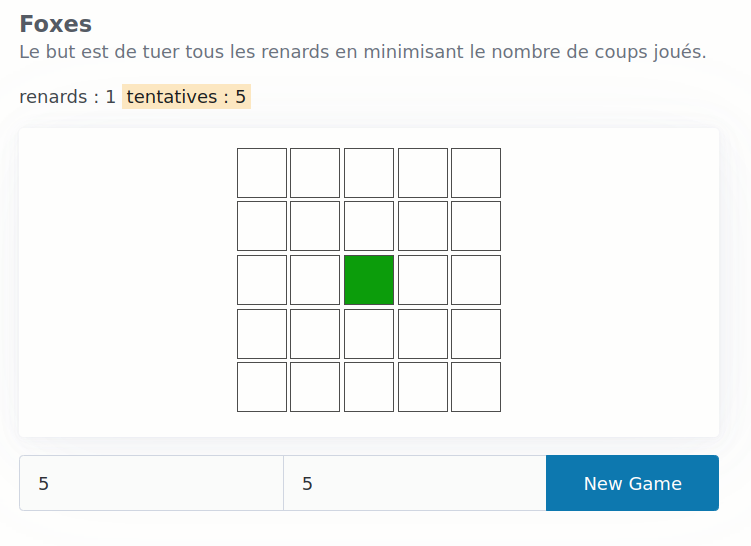Select the last cell of the middle row

coord(476,280)
